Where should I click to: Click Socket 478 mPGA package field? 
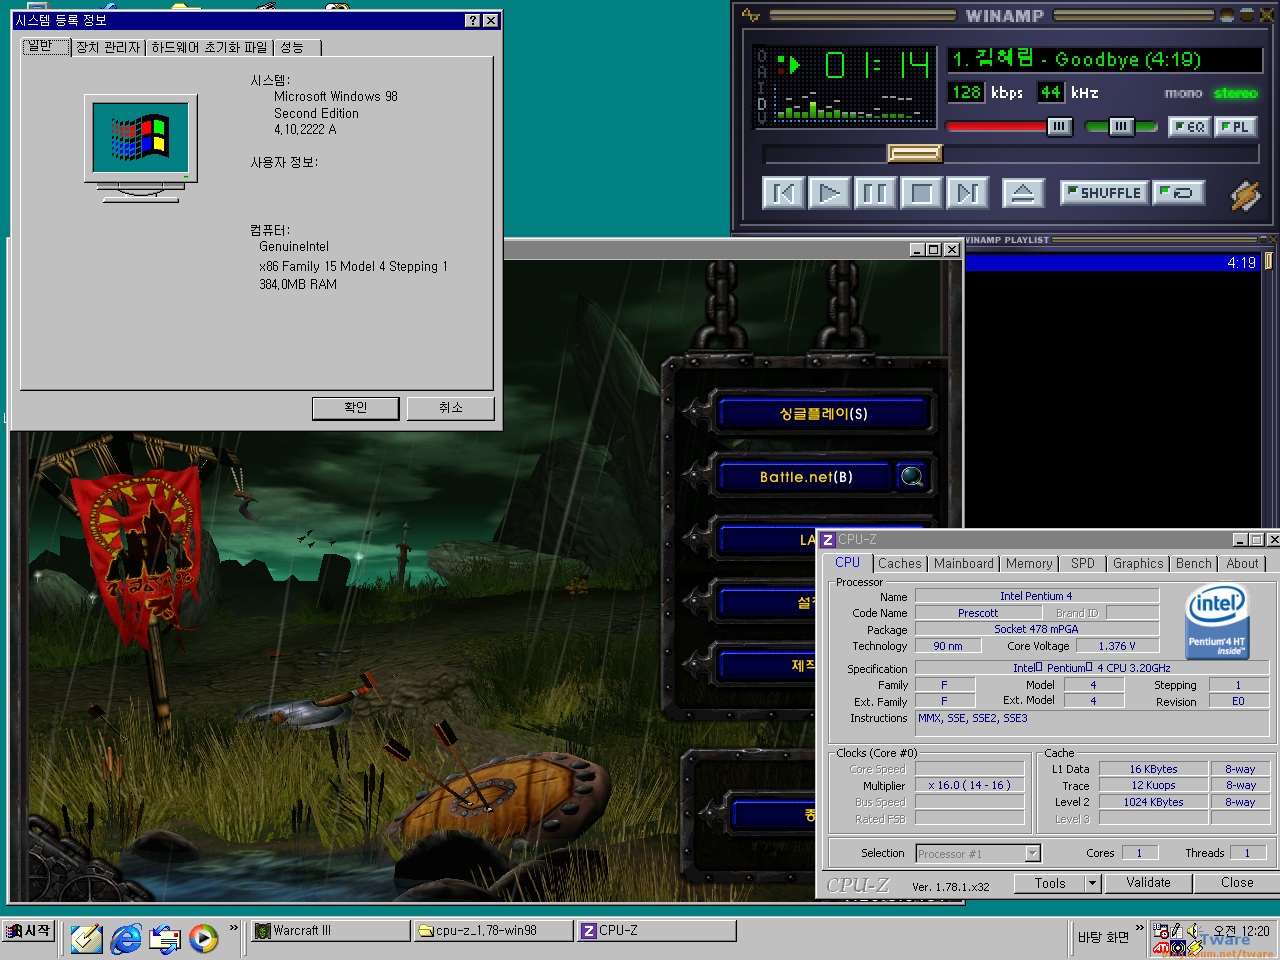pyautogui.click(x=1036, y=629)
